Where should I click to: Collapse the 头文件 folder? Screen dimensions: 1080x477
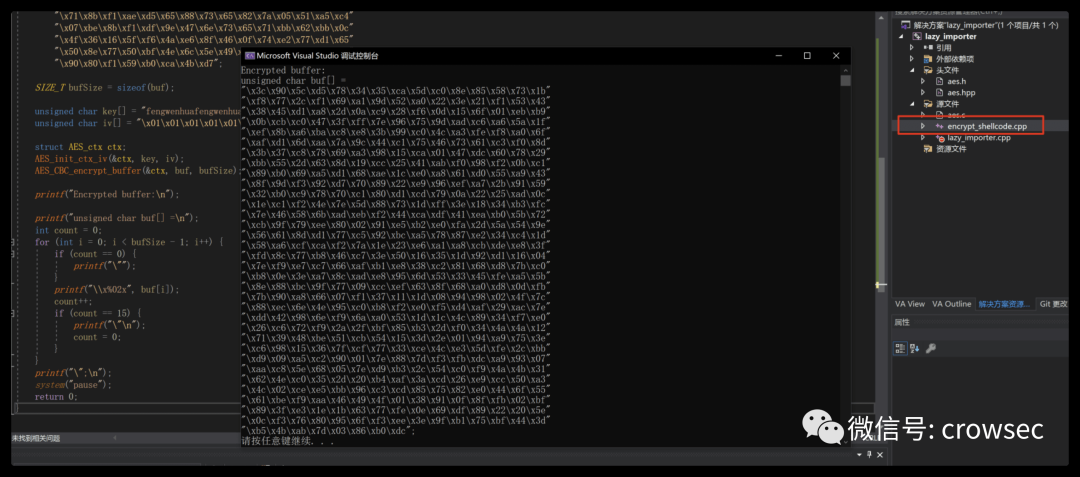[x=912, y=70]
